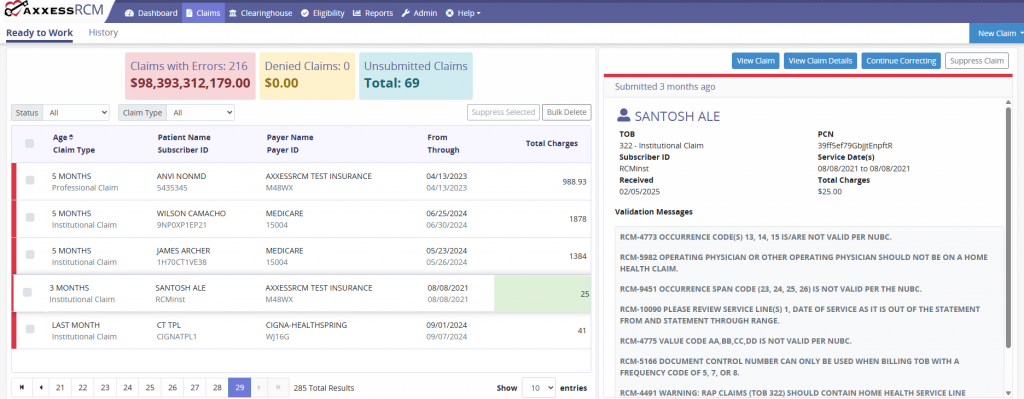The height and width of the screenshot is (399, 1024).
Task: Open the Status filter dropdown
Action: click(x=76, y=113)
